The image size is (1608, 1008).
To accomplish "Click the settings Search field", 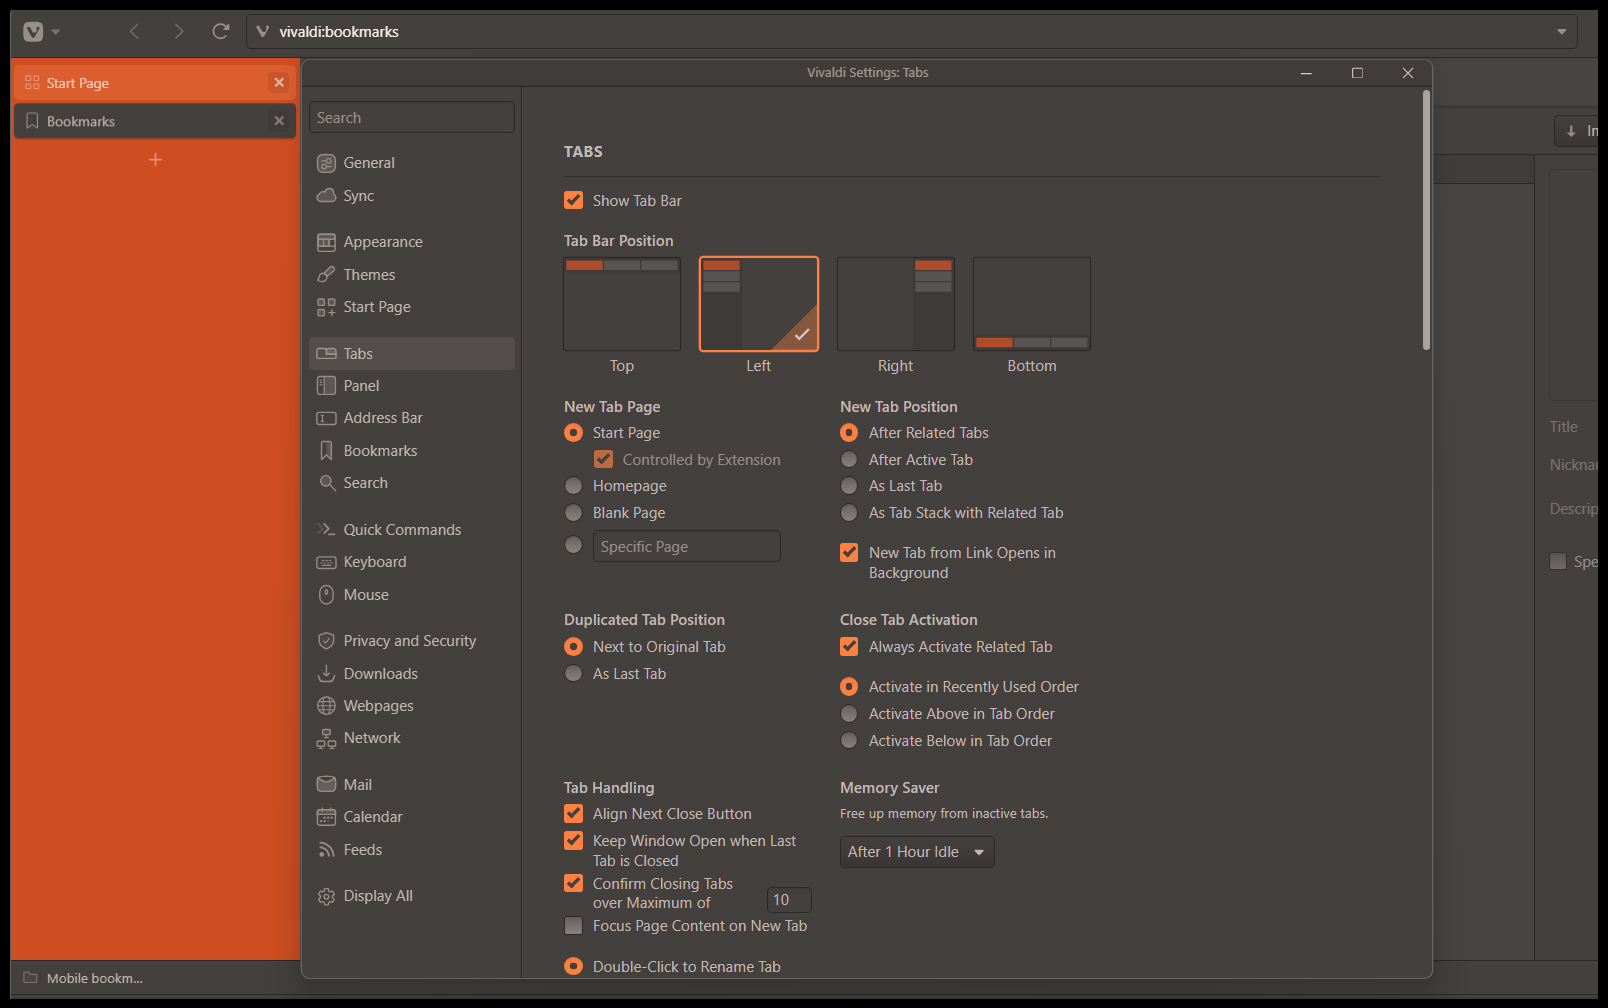I will pyautogui.click(x=412, y=117).
